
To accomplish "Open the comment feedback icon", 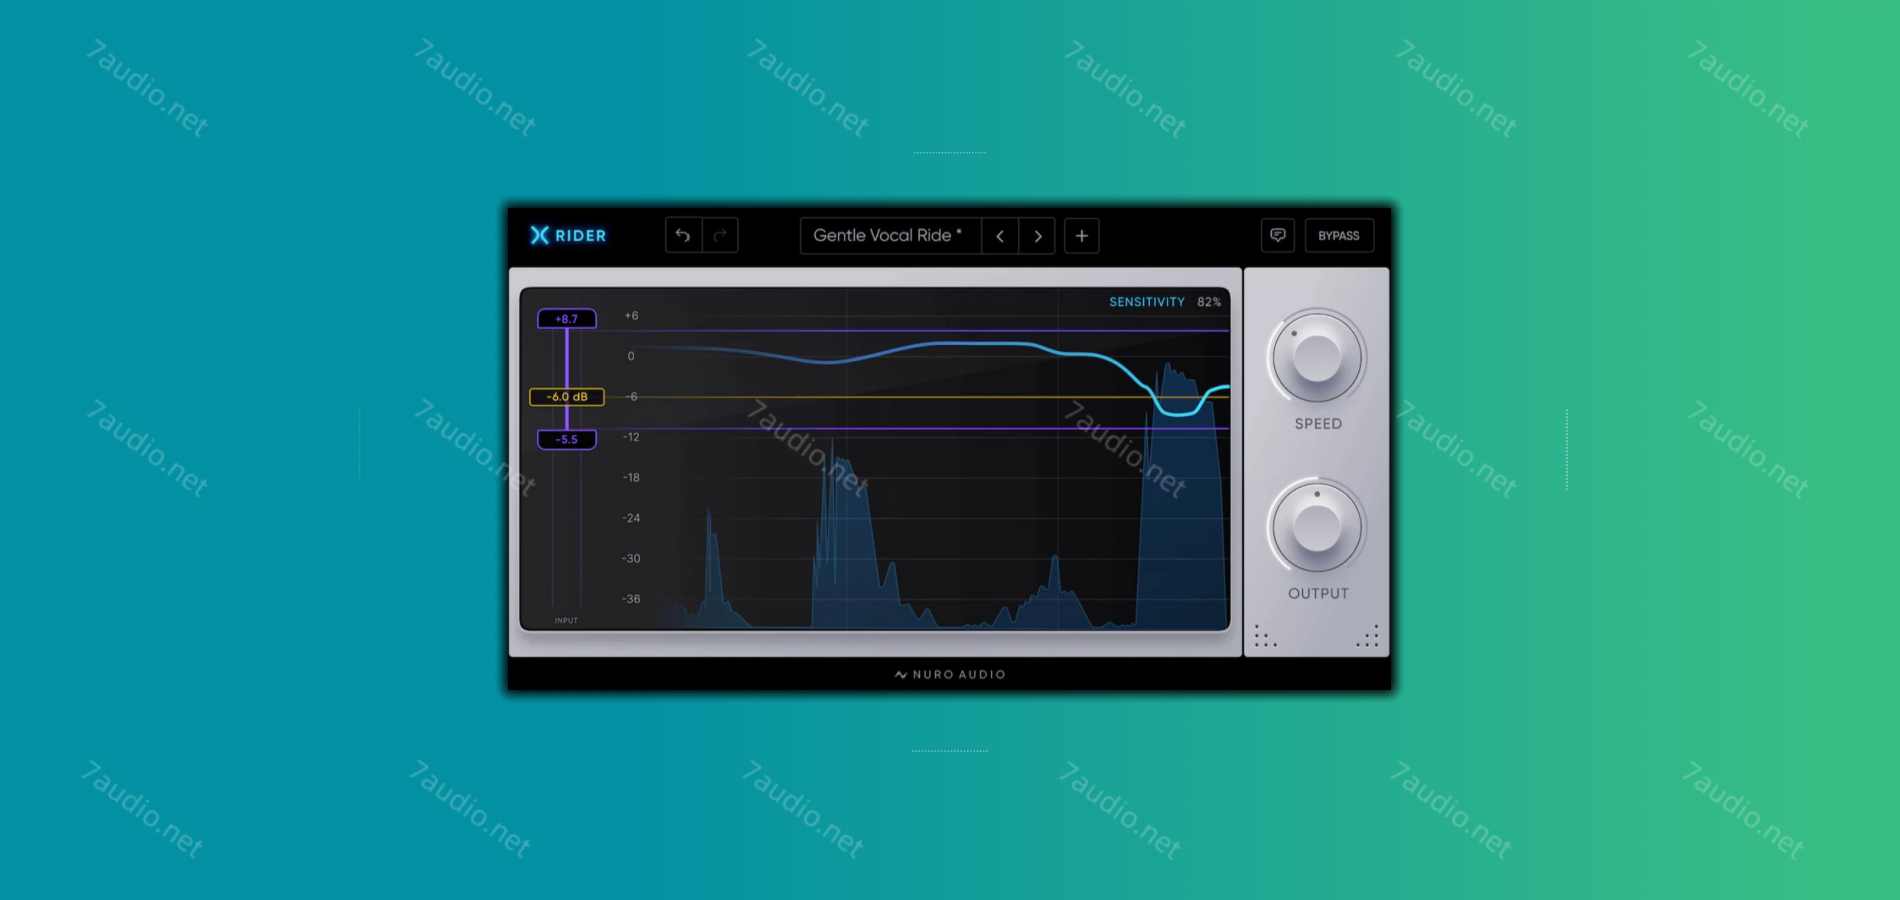I will 1278,235.
